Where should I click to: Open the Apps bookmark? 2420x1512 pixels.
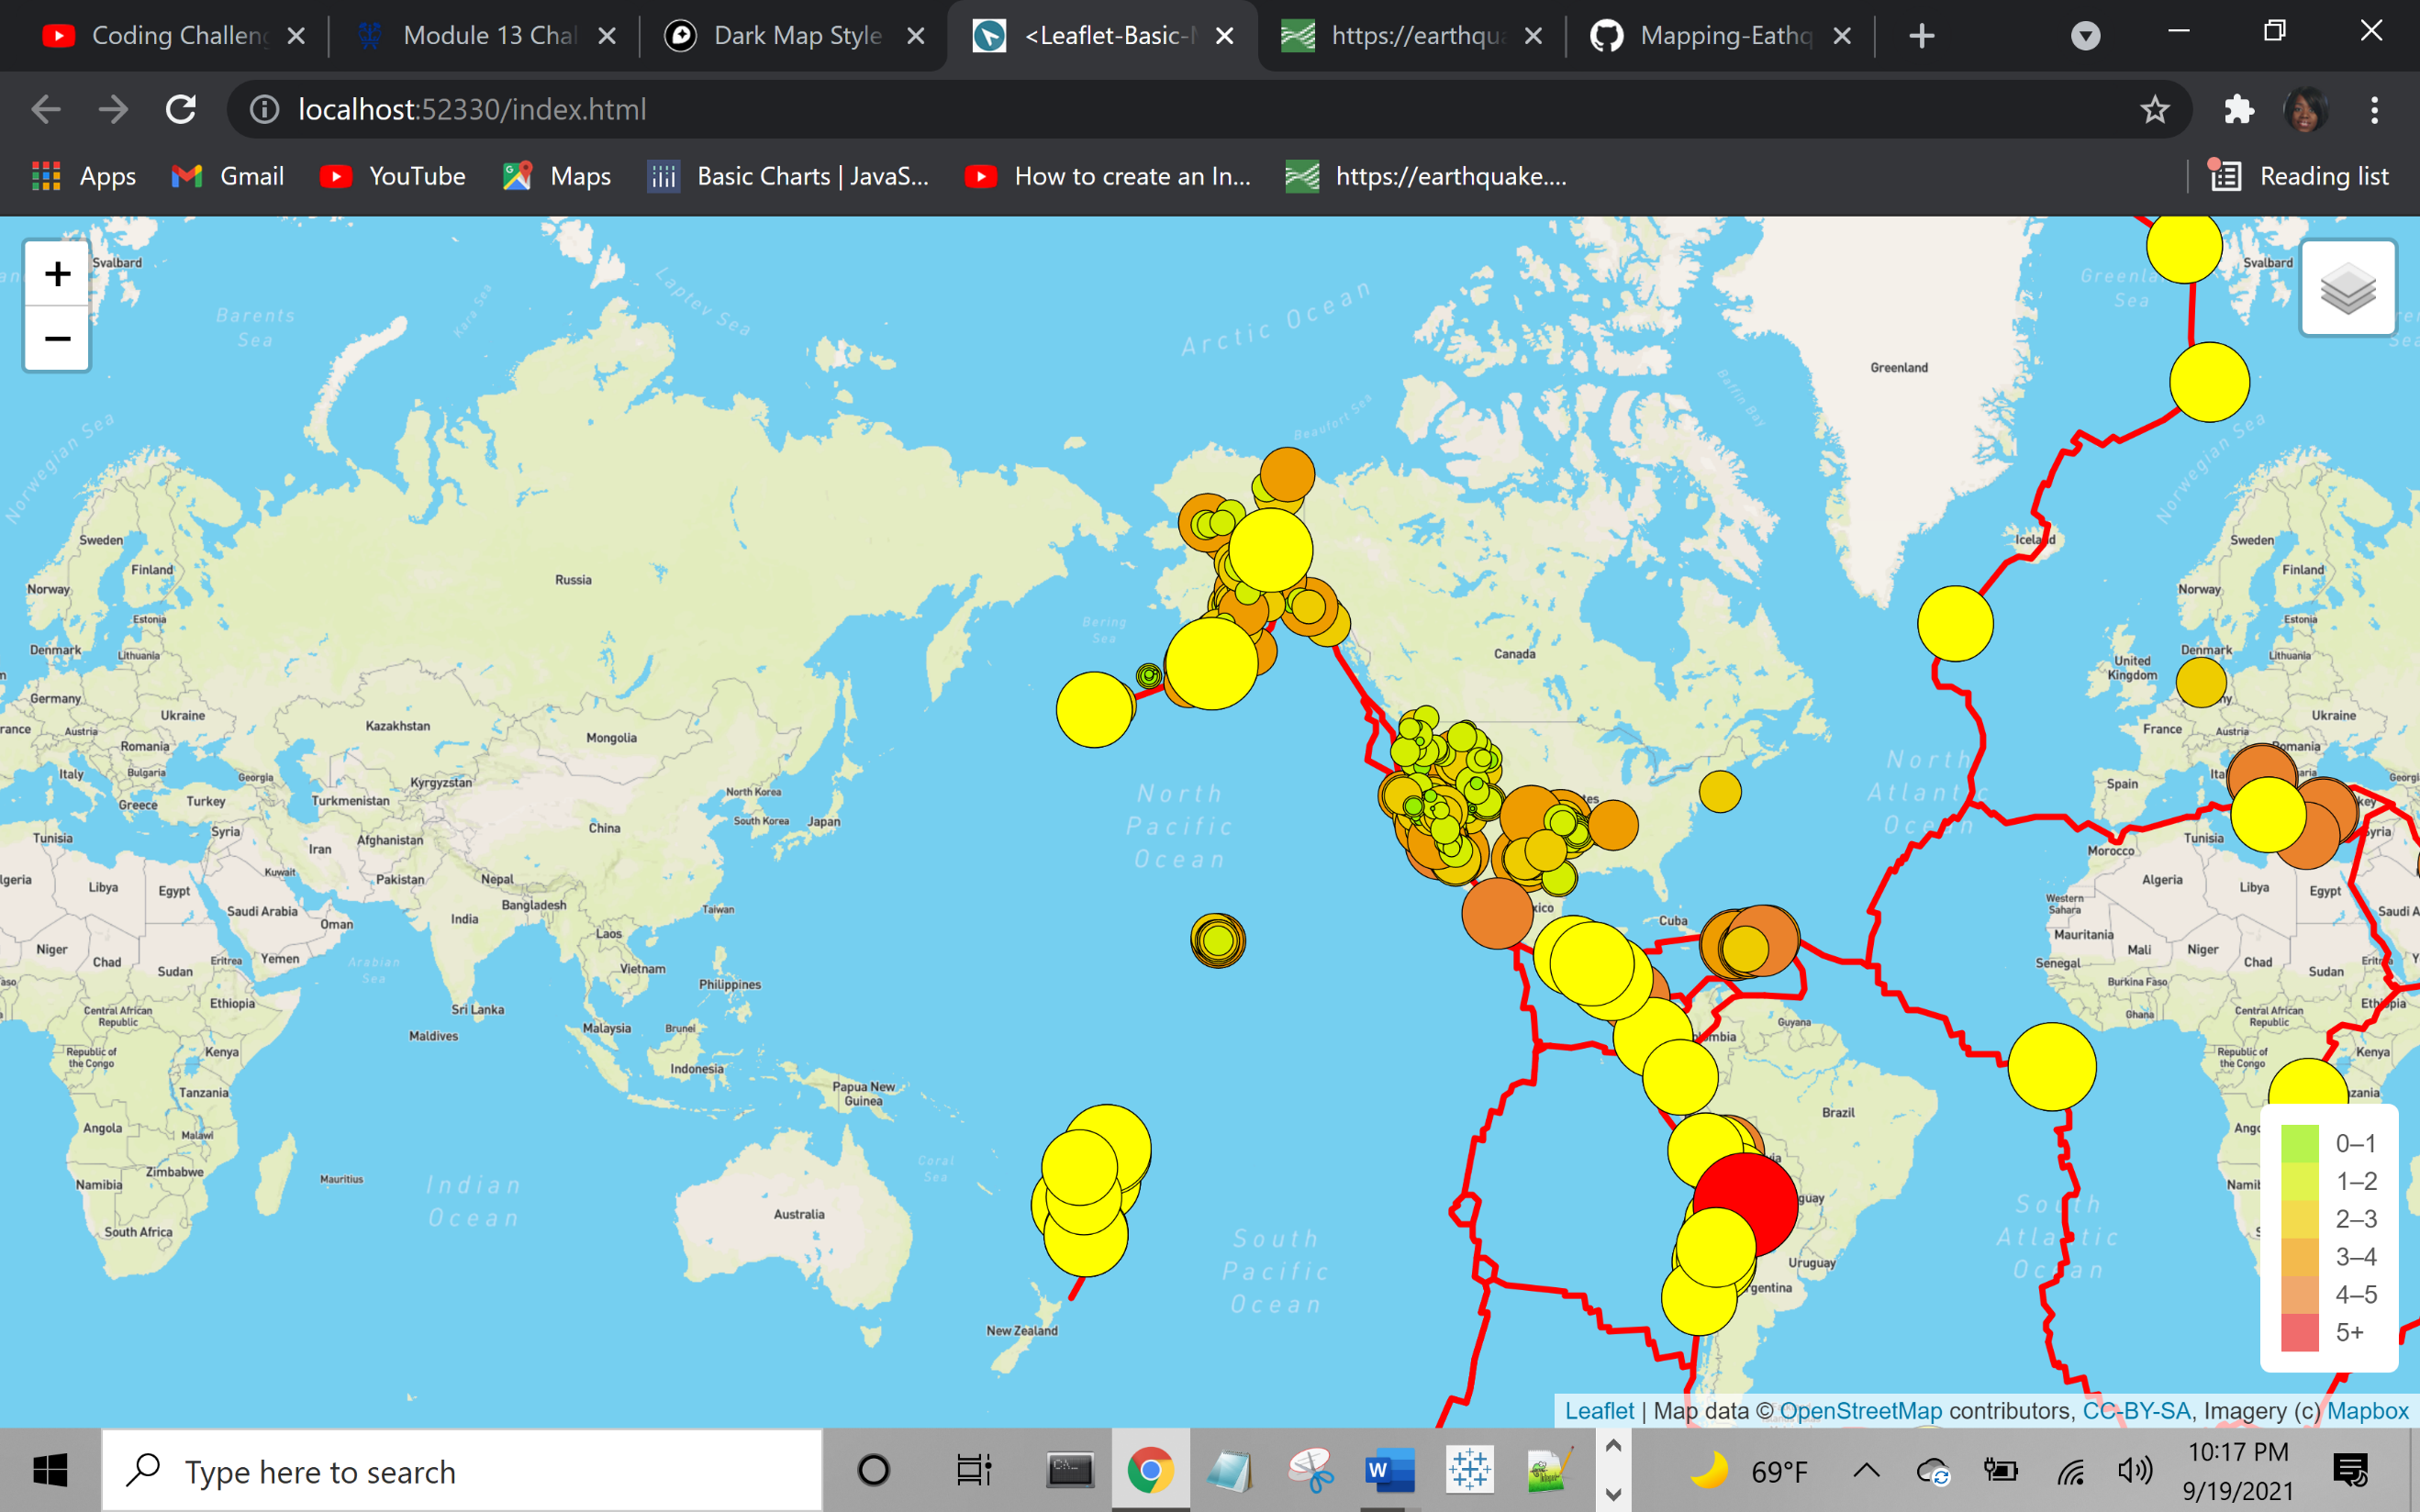pyautogui.click(x=84, y=176)
